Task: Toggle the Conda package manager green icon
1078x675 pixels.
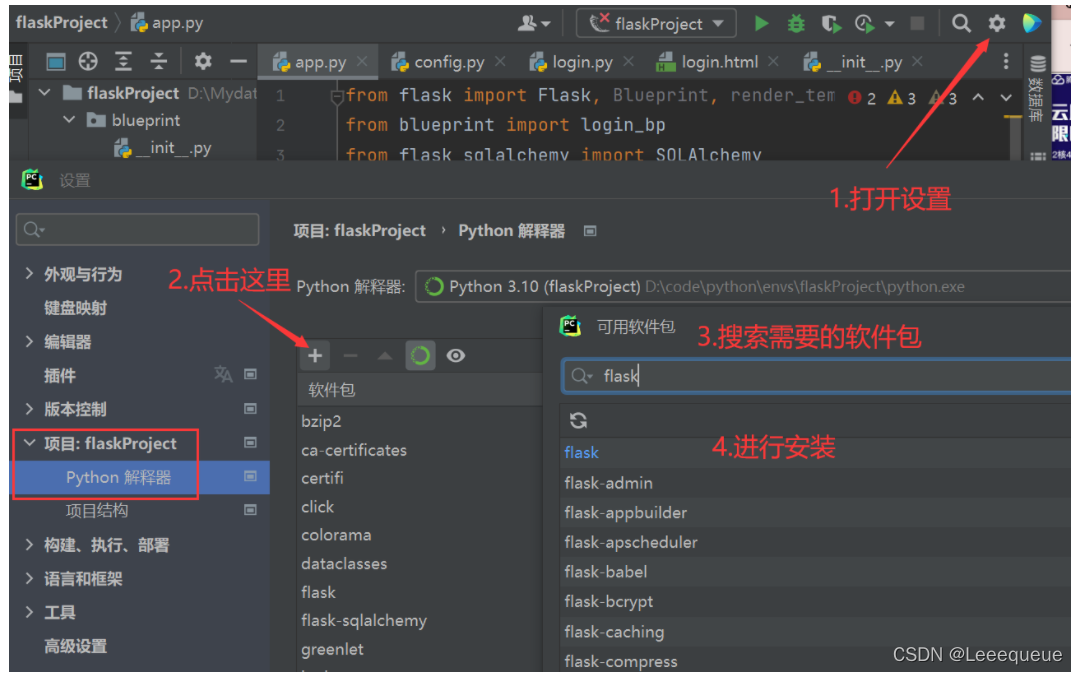Action: pyautogui.click(x=420, y=355)
